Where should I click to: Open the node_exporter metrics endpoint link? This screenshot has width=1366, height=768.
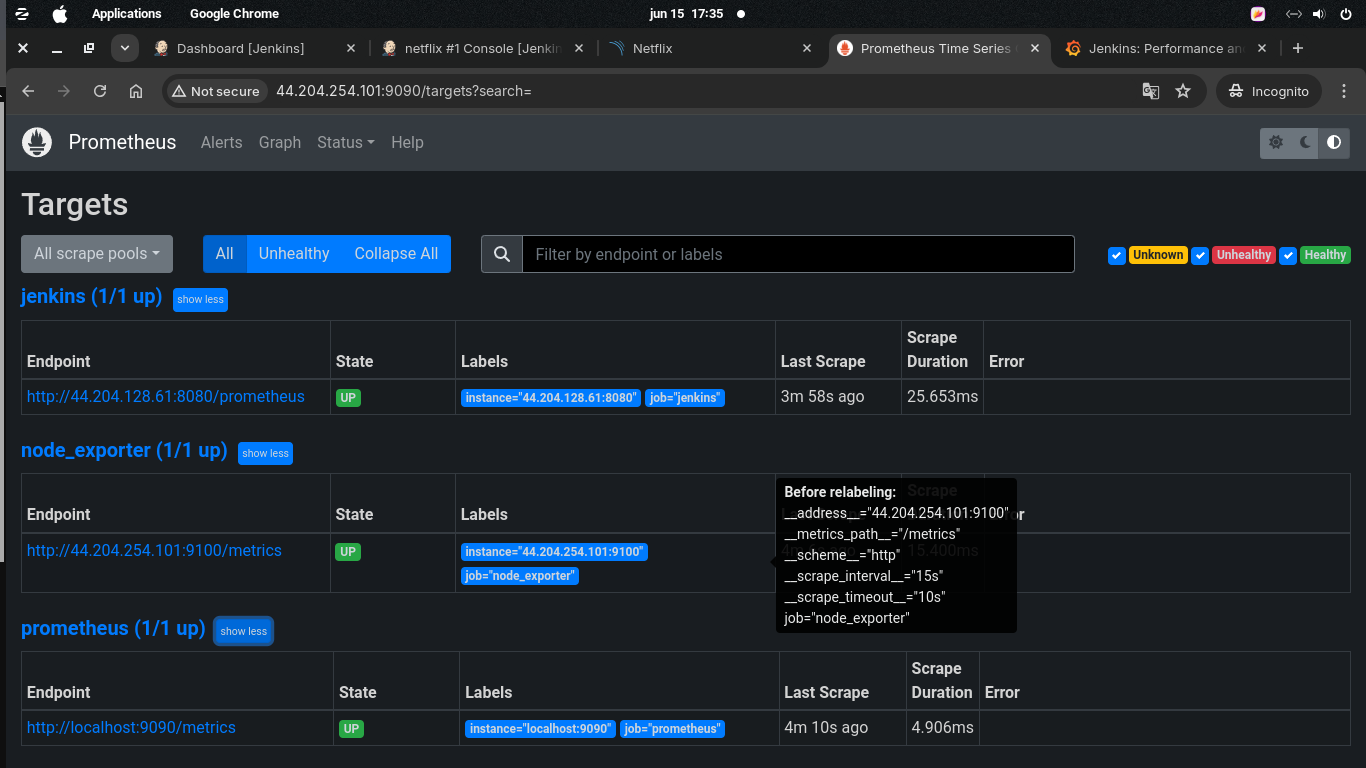154,550
